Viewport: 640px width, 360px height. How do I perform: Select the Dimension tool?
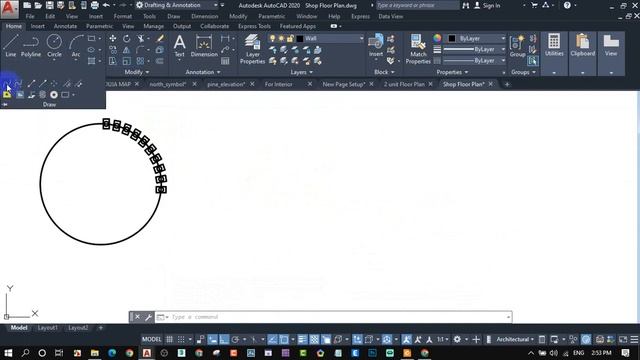click(204, 46)
